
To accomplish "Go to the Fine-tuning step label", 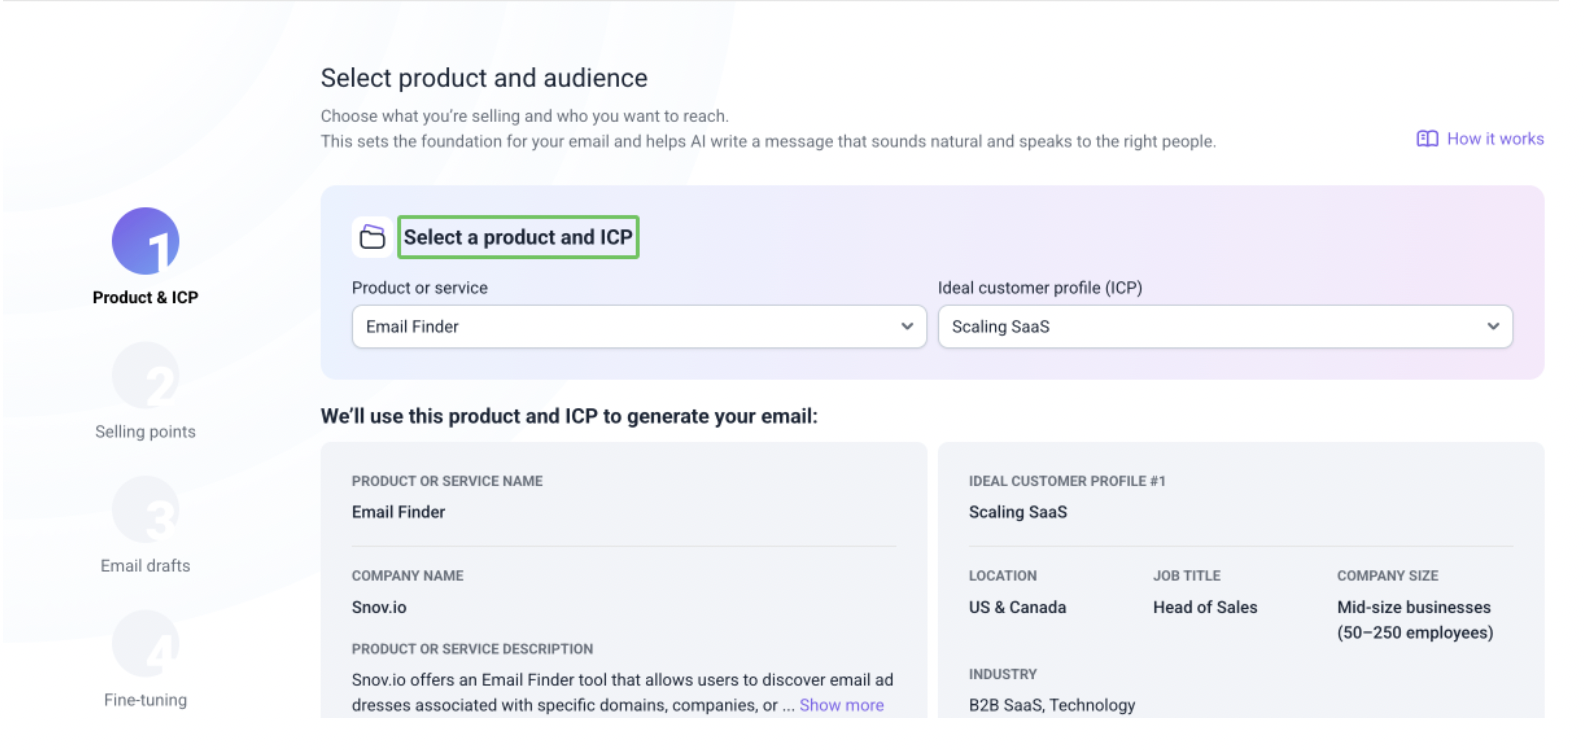I will tap(145, 700).
